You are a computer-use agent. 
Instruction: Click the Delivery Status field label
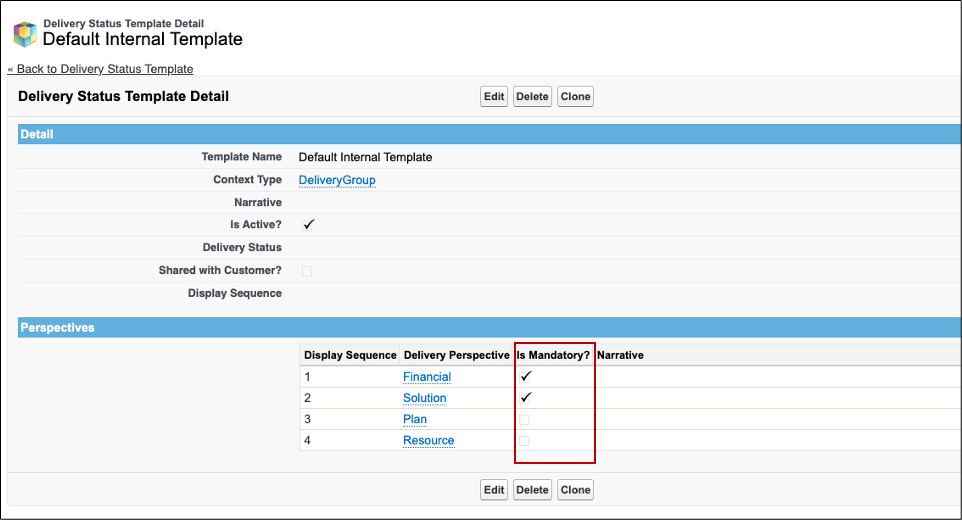click(242, 247)
